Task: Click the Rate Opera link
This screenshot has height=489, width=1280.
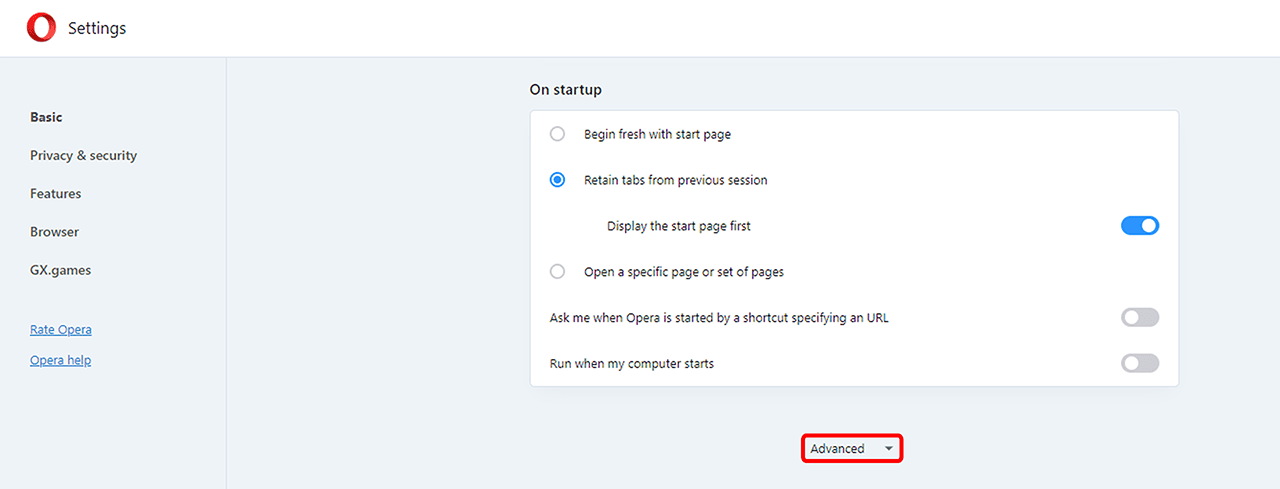Action: pos(60,329)
